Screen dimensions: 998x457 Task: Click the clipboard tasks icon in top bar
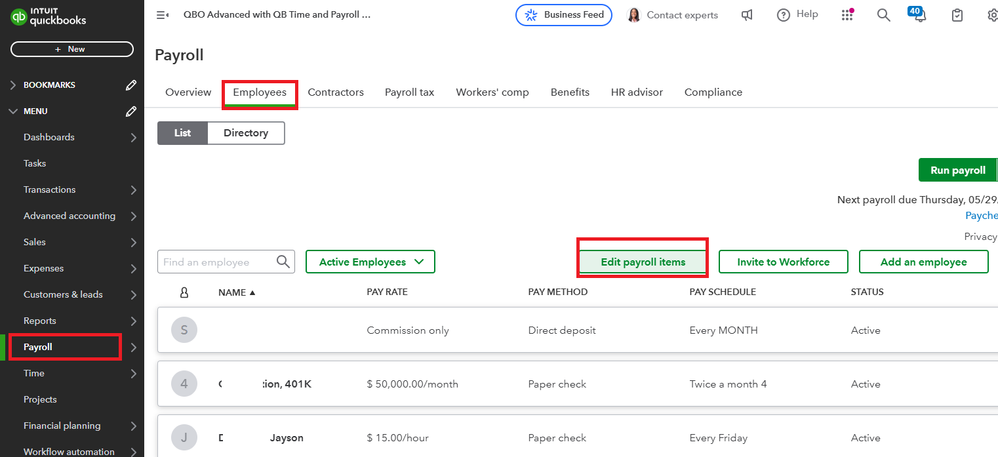pyautogui.click(x=957, y=15)
